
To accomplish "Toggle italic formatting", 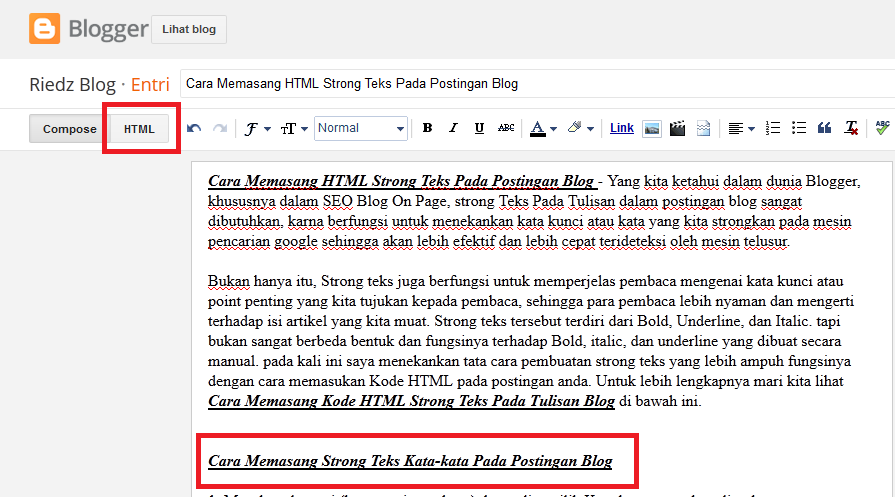I will [453, 128].
